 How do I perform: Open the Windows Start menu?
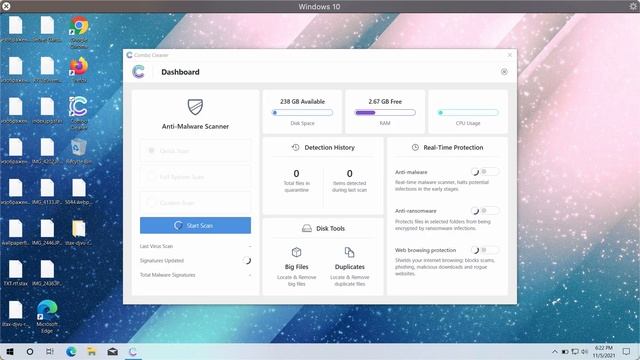click(10, 351)
